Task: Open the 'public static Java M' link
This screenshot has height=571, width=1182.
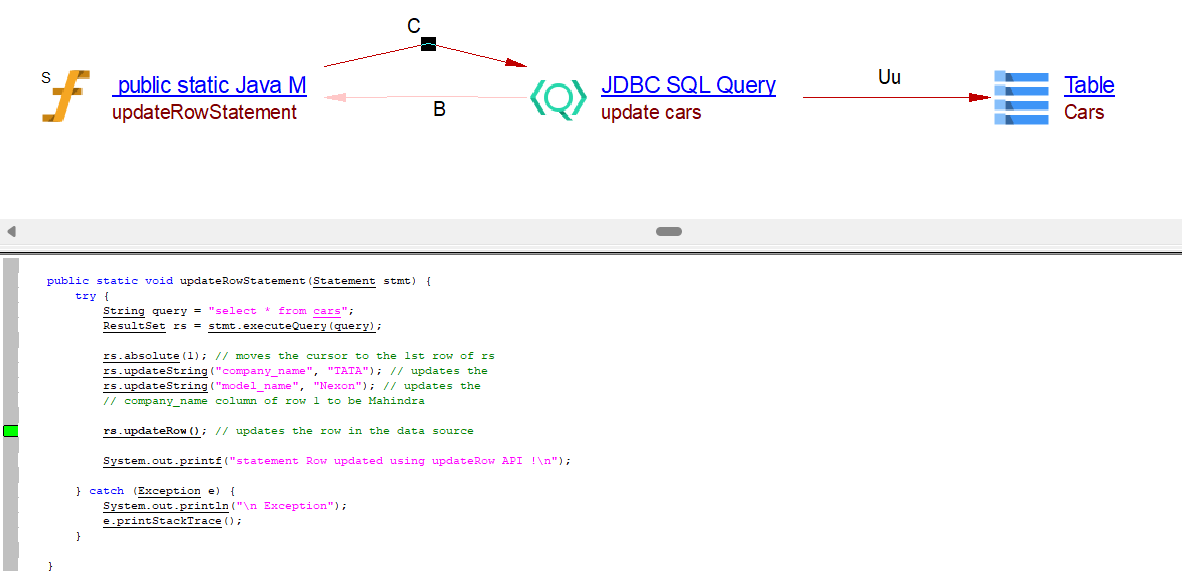Action: point(211,86)
